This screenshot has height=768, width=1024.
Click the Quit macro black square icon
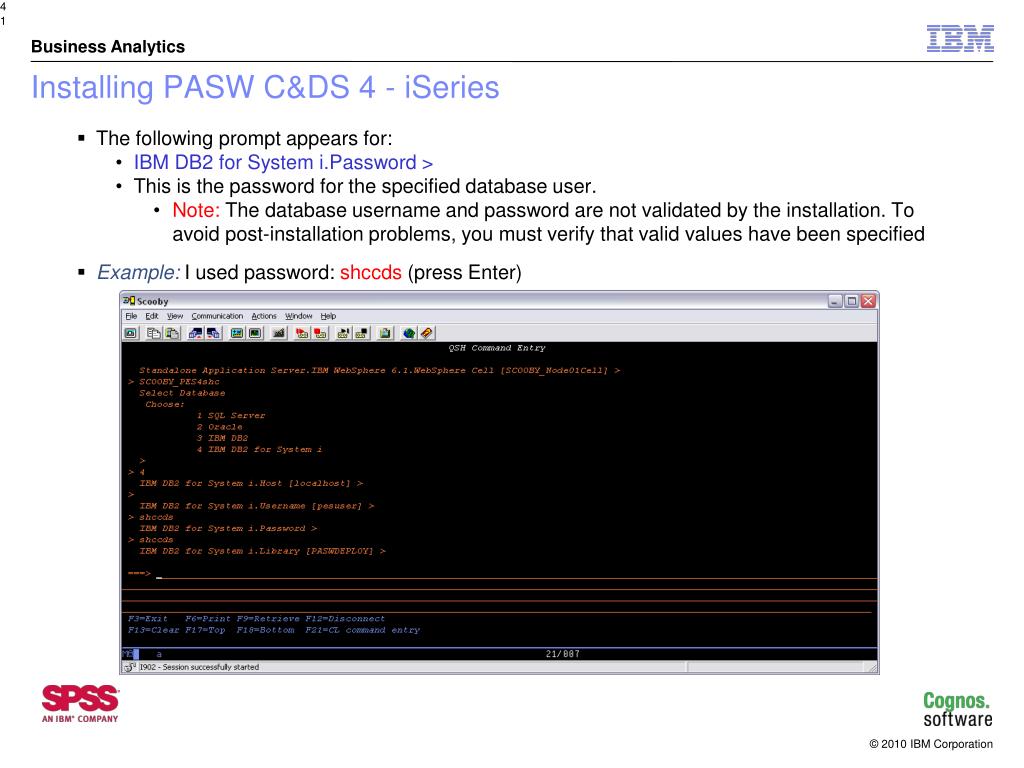point(361,333)
